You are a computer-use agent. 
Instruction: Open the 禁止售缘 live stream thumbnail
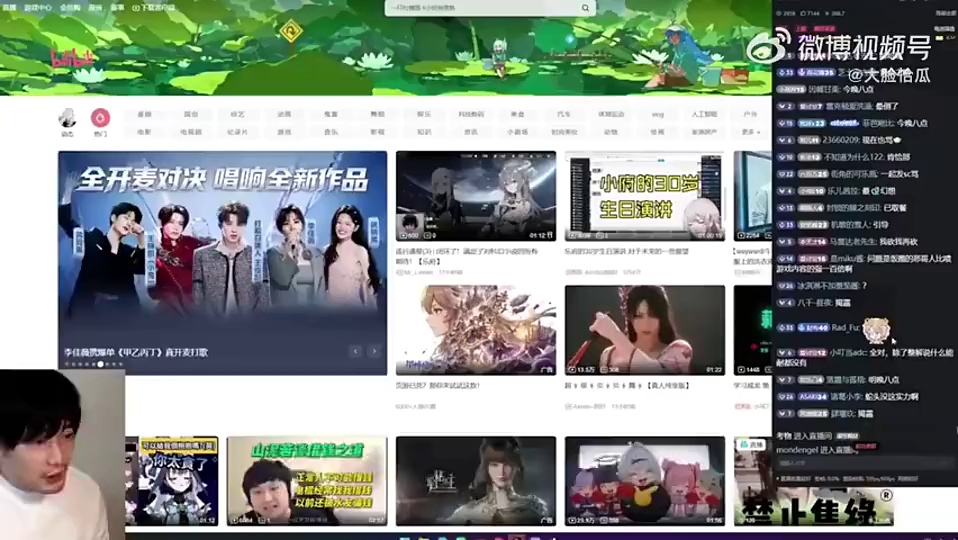[813, 481]
